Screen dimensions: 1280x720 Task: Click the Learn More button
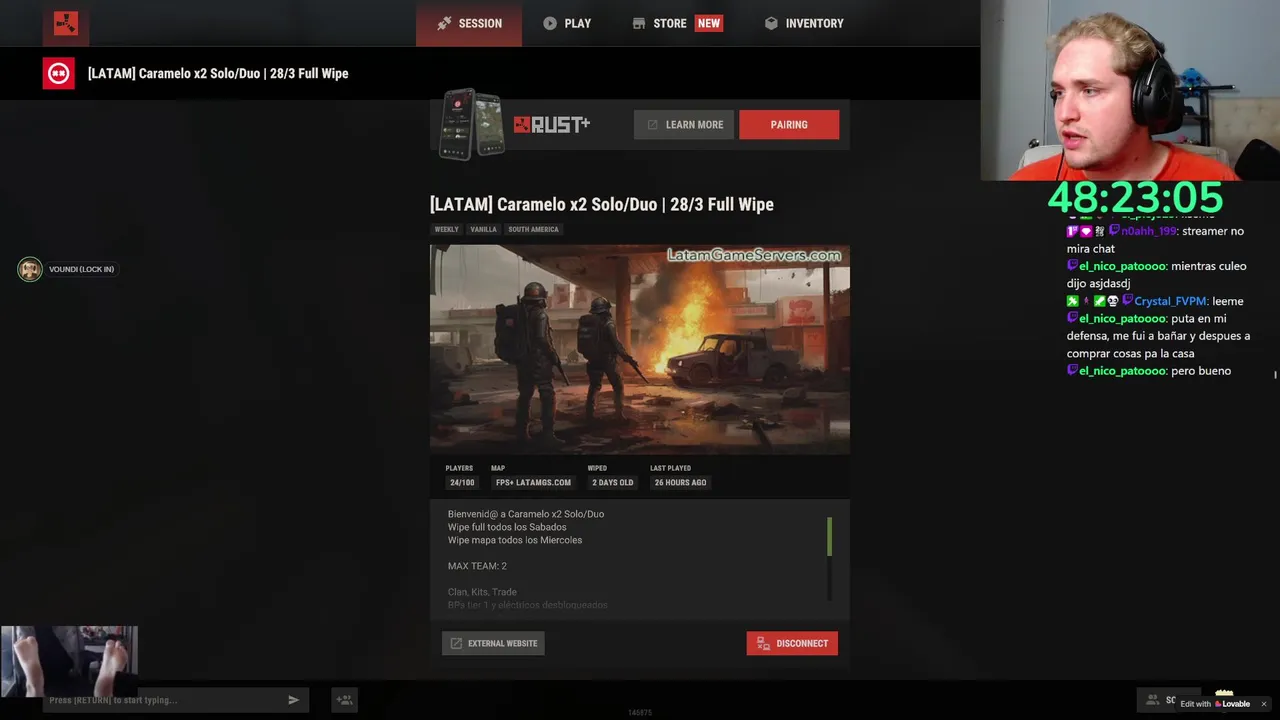coord(684,125)
